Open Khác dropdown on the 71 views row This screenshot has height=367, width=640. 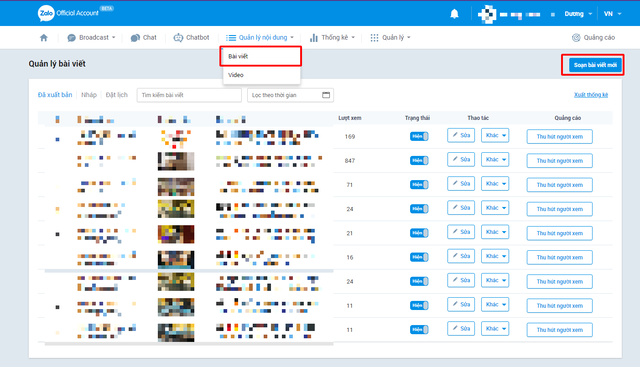click(x=495, y=183)
